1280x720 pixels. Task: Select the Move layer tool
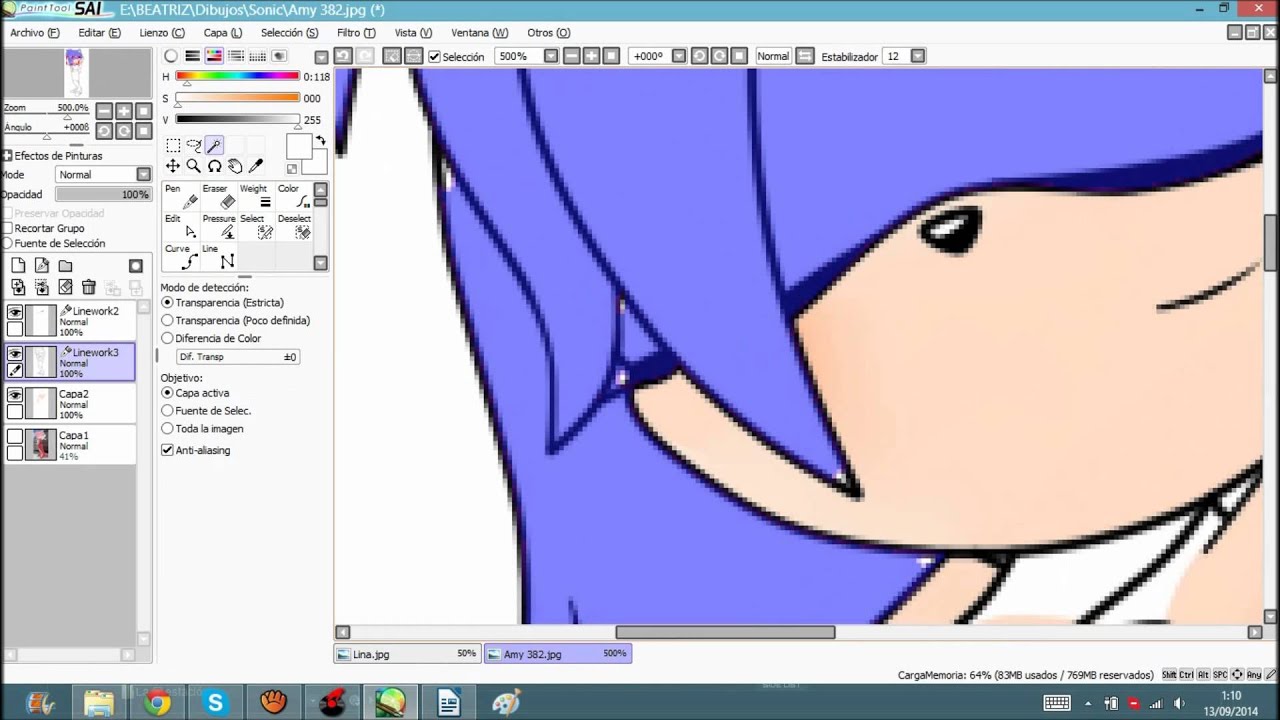point(173,166)
